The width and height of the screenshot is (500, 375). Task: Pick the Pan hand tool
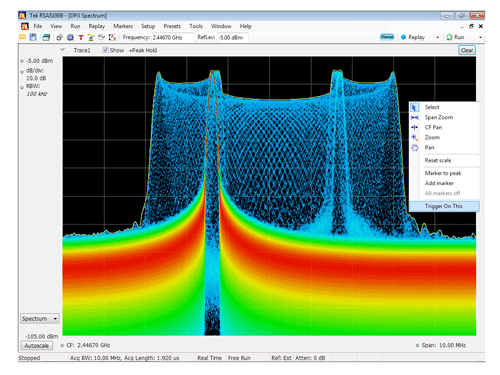[x=415, y=148]
